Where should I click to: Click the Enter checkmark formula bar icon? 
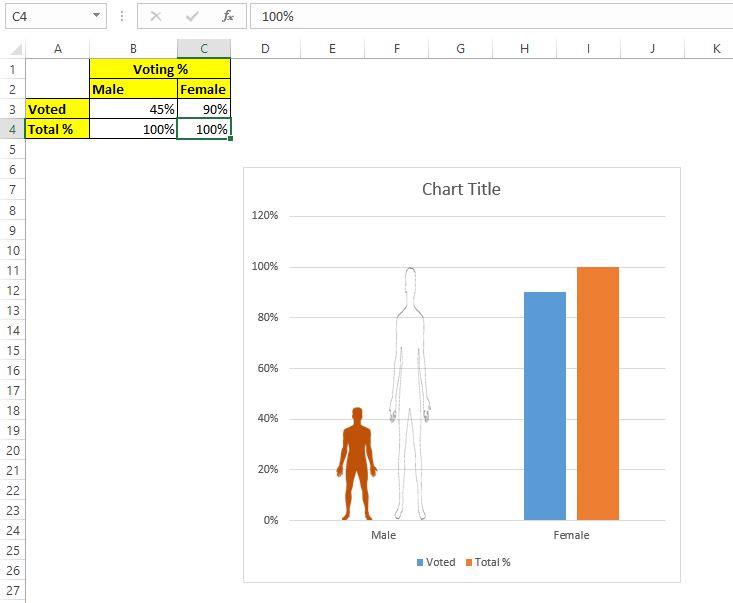192,16
